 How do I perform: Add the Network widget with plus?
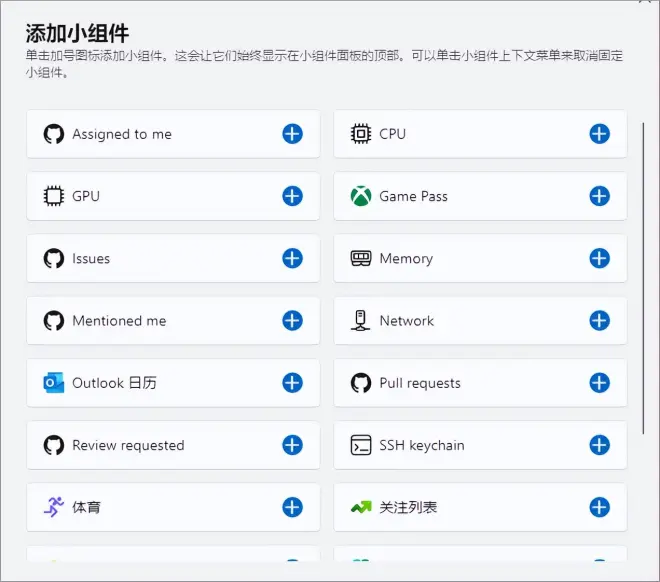tap(599, 321)
